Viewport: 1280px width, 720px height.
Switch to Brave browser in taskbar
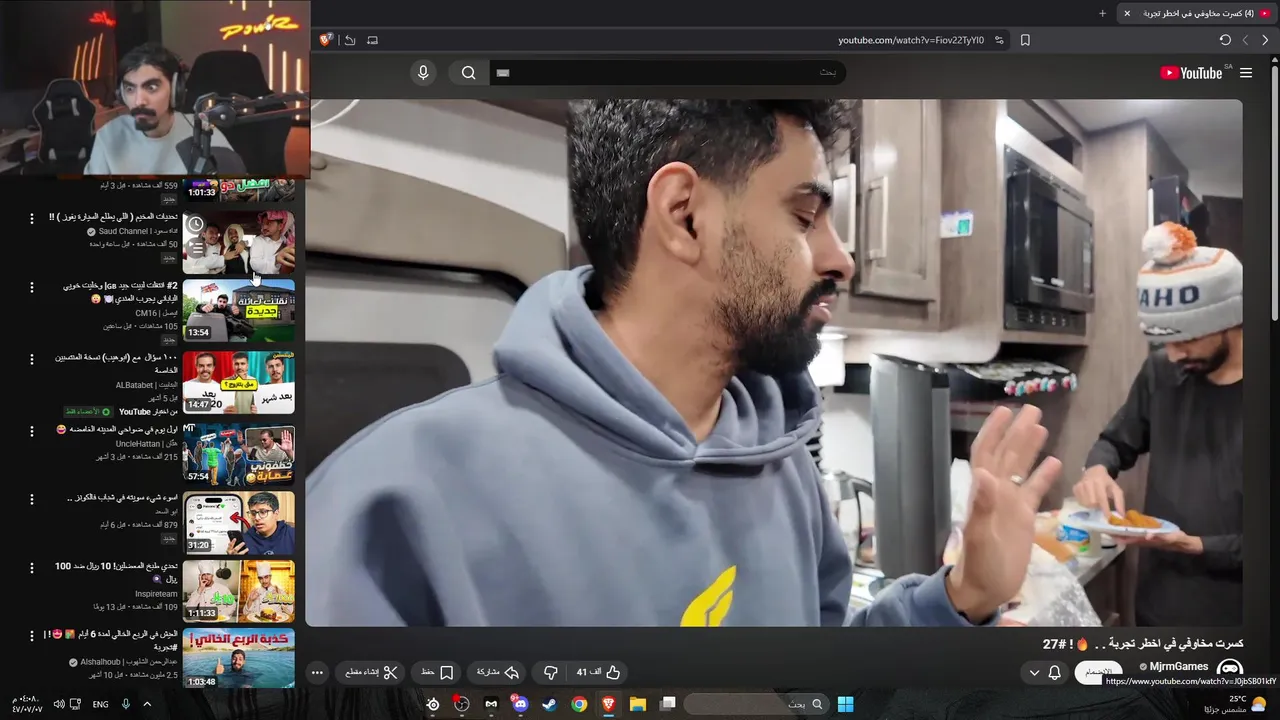point(609,704)
